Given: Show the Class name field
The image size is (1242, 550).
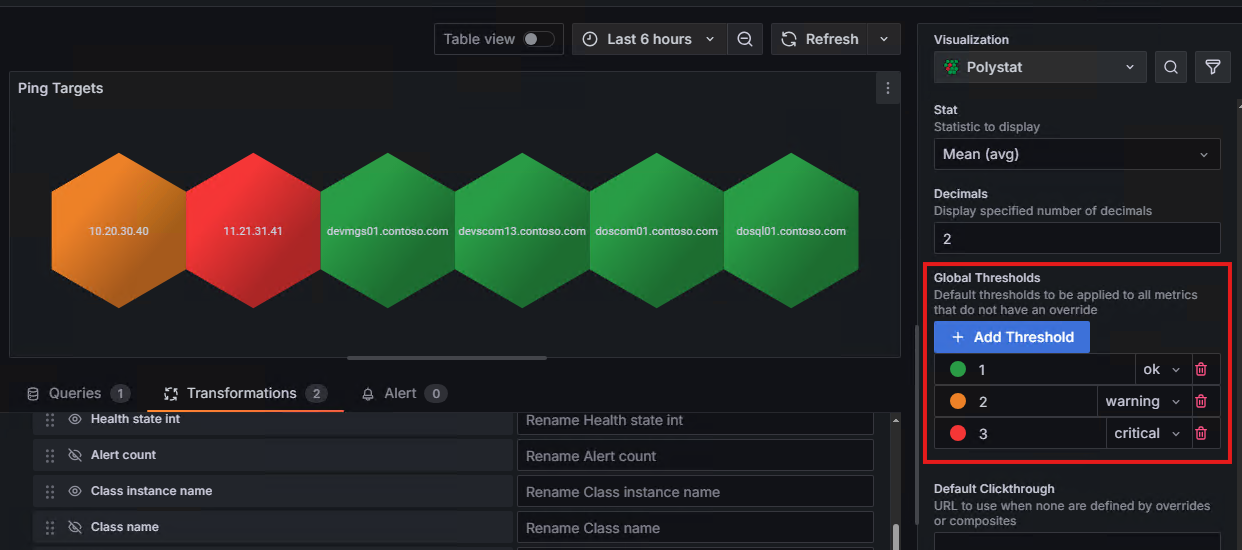Looking at the screenshot, I should tap(75, 527).
